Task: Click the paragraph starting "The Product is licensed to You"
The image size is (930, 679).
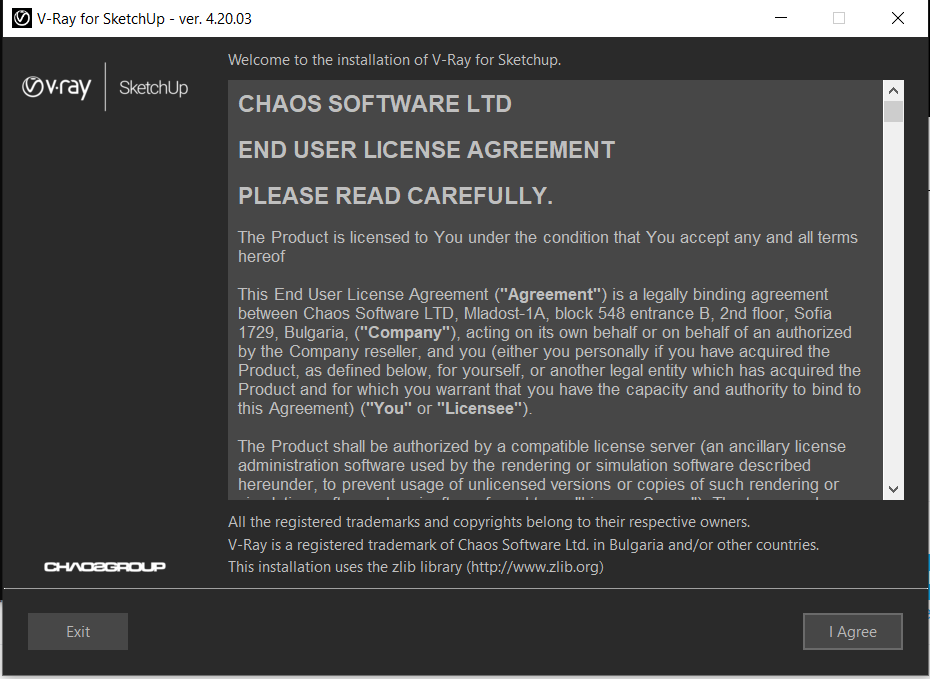Action: 548,247
